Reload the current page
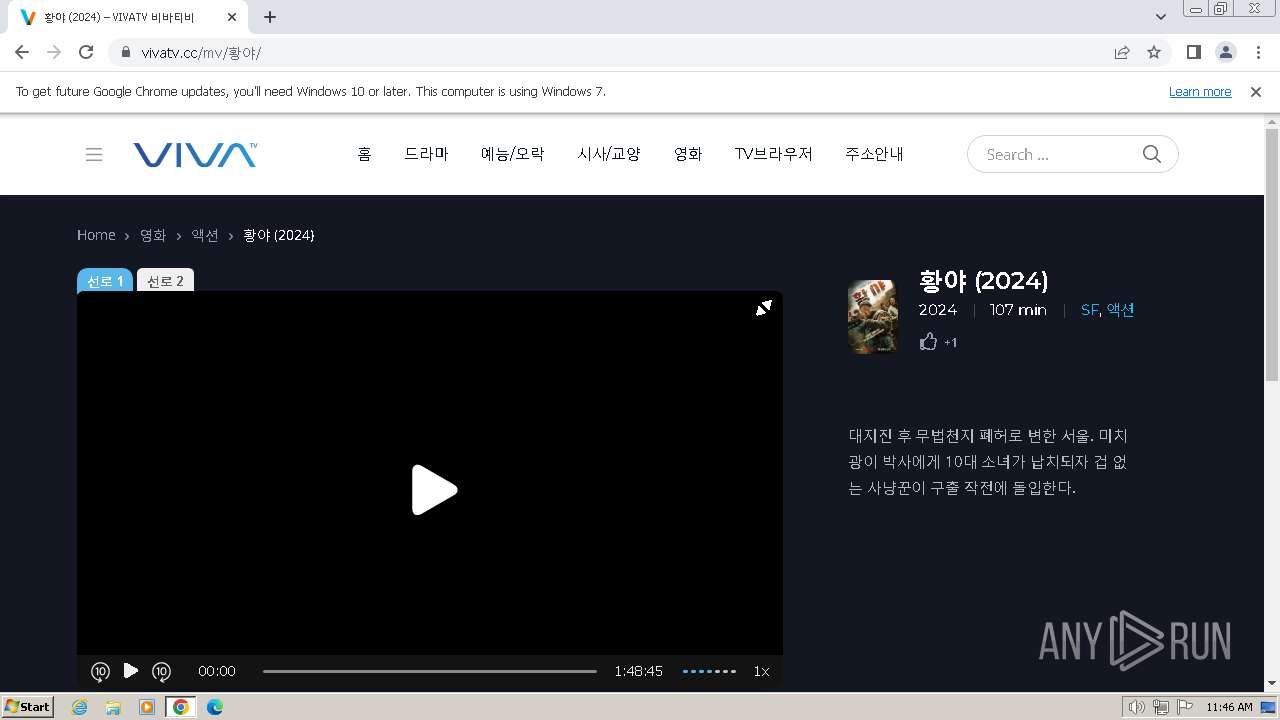The height and width of the screenshot is (720, 1280). click(x=86, y=52)
